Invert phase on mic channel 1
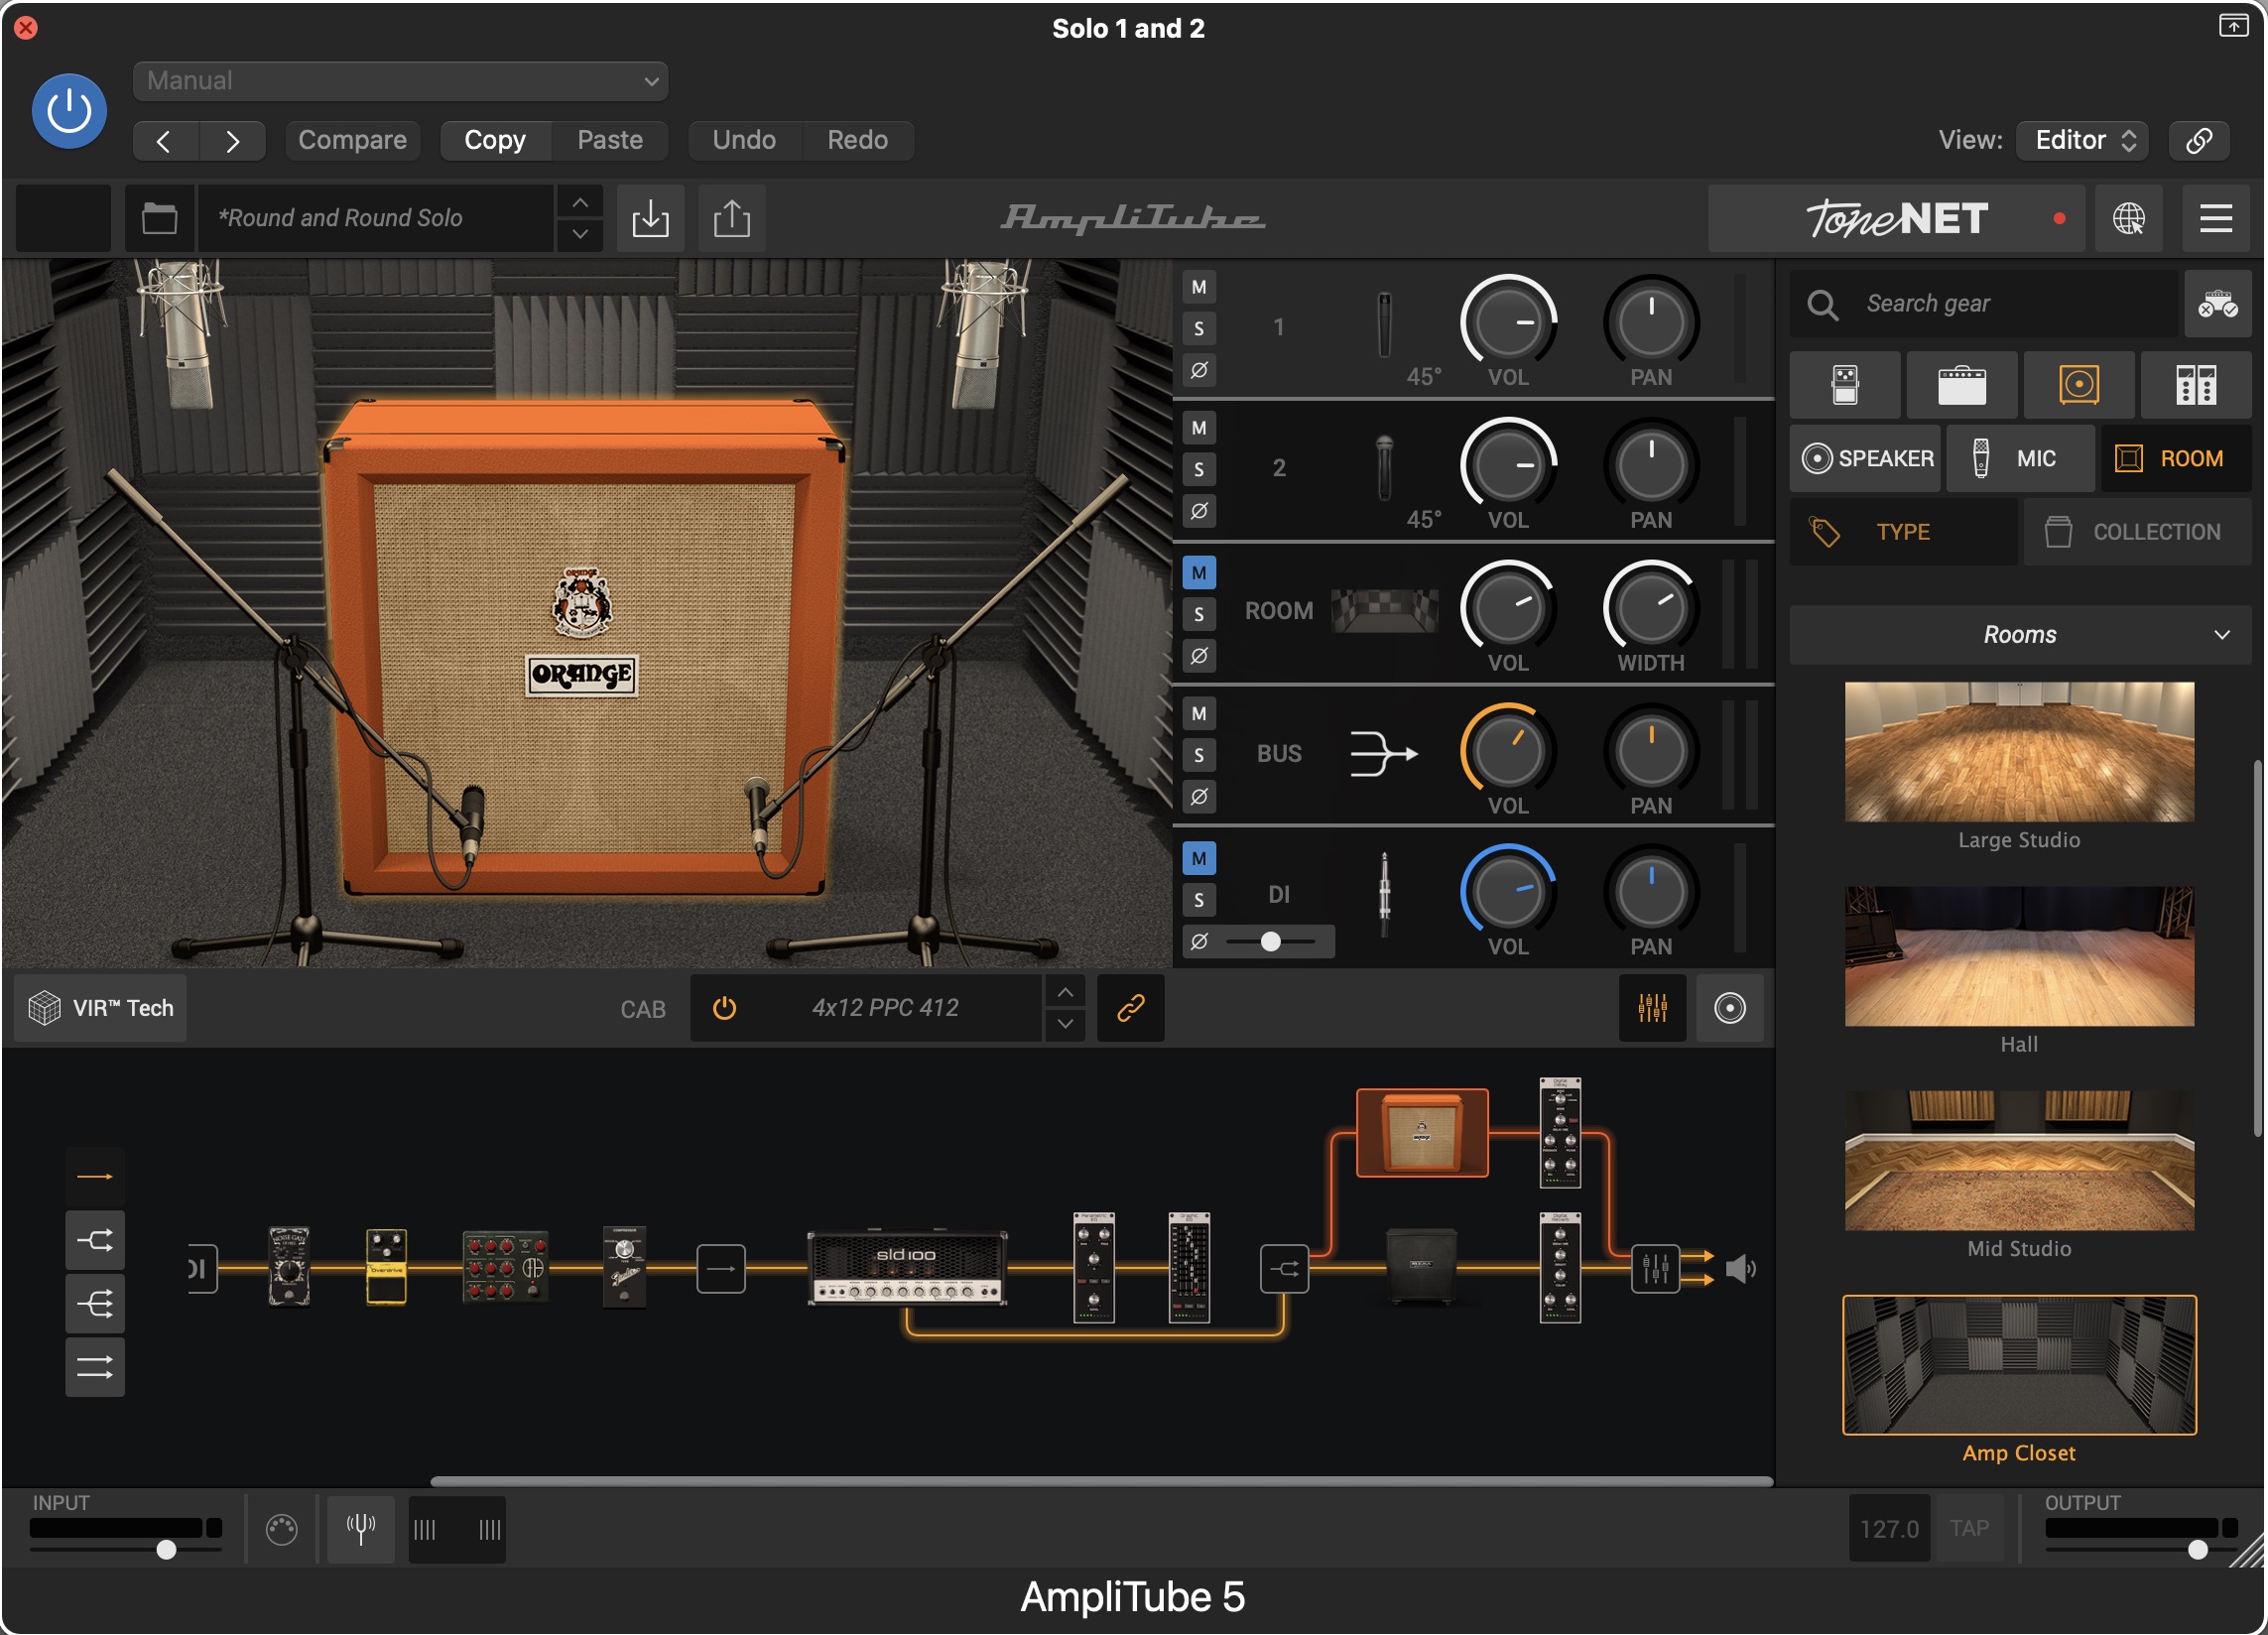Screen dimensions: 2268x1635 tap(1199, 370)
